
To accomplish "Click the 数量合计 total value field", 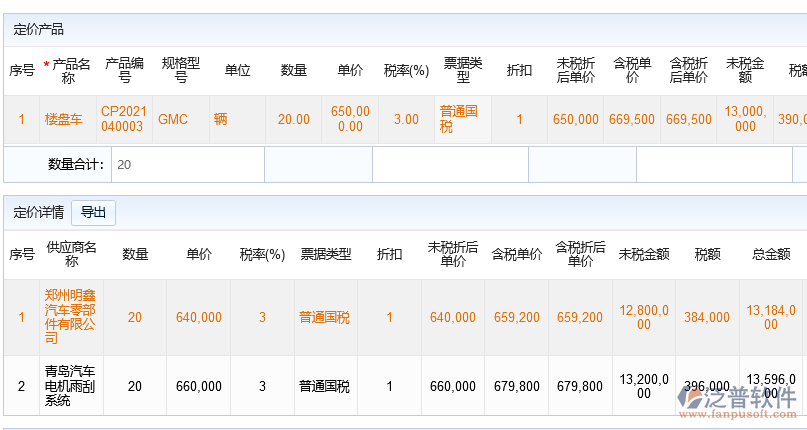I will tap(186, 165).
